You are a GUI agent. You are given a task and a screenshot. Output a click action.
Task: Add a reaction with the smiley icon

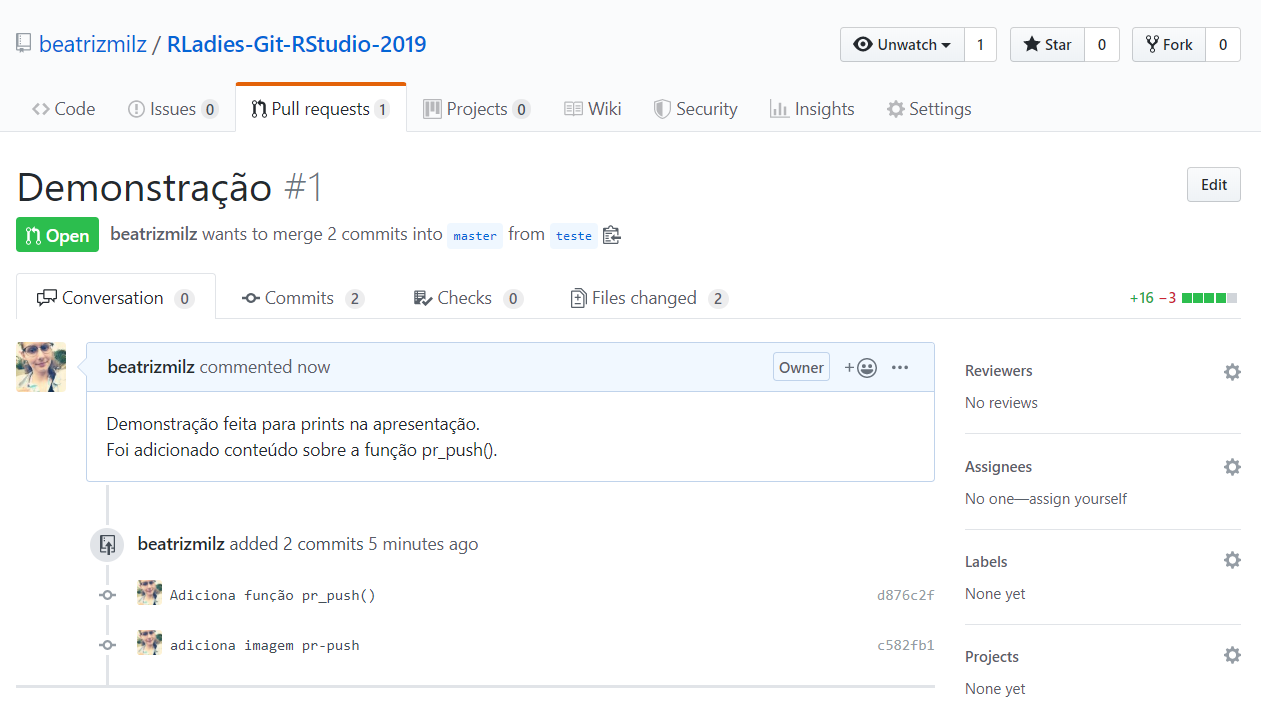pyautogui.click(x=860, y=367)
